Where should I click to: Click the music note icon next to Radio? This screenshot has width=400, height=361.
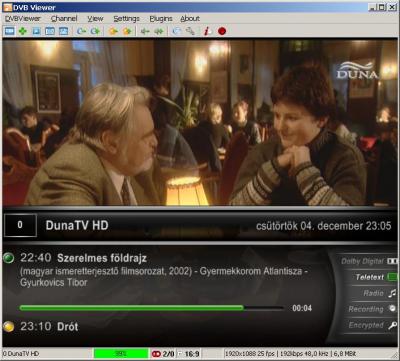click(x=393, y=293)
